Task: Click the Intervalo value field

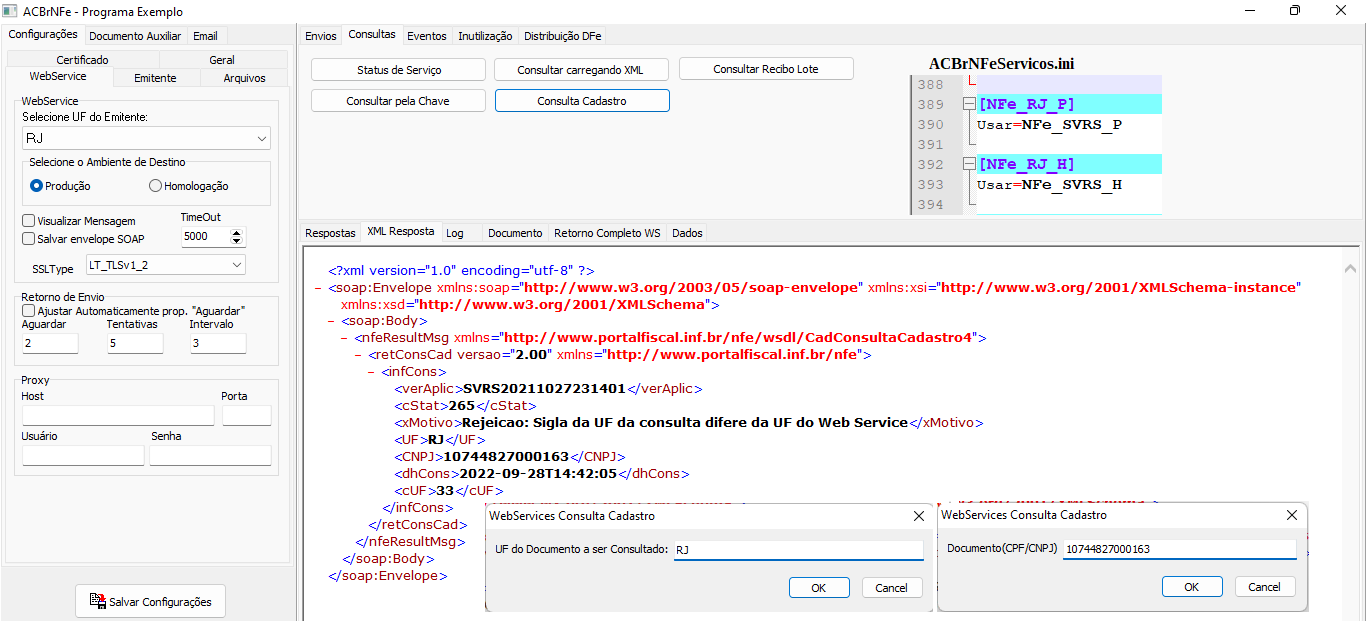Action: coord(218,343)
